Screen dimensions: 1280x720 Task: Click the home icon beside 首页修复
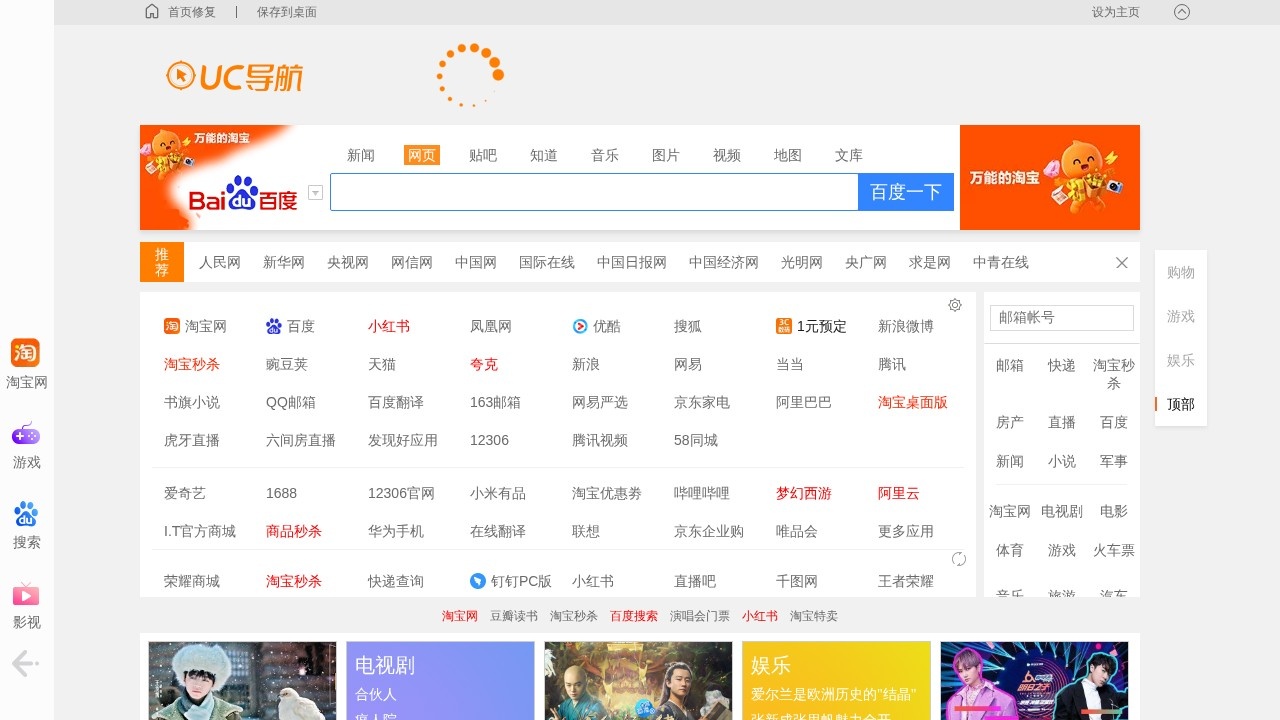[x=152, y=12]
